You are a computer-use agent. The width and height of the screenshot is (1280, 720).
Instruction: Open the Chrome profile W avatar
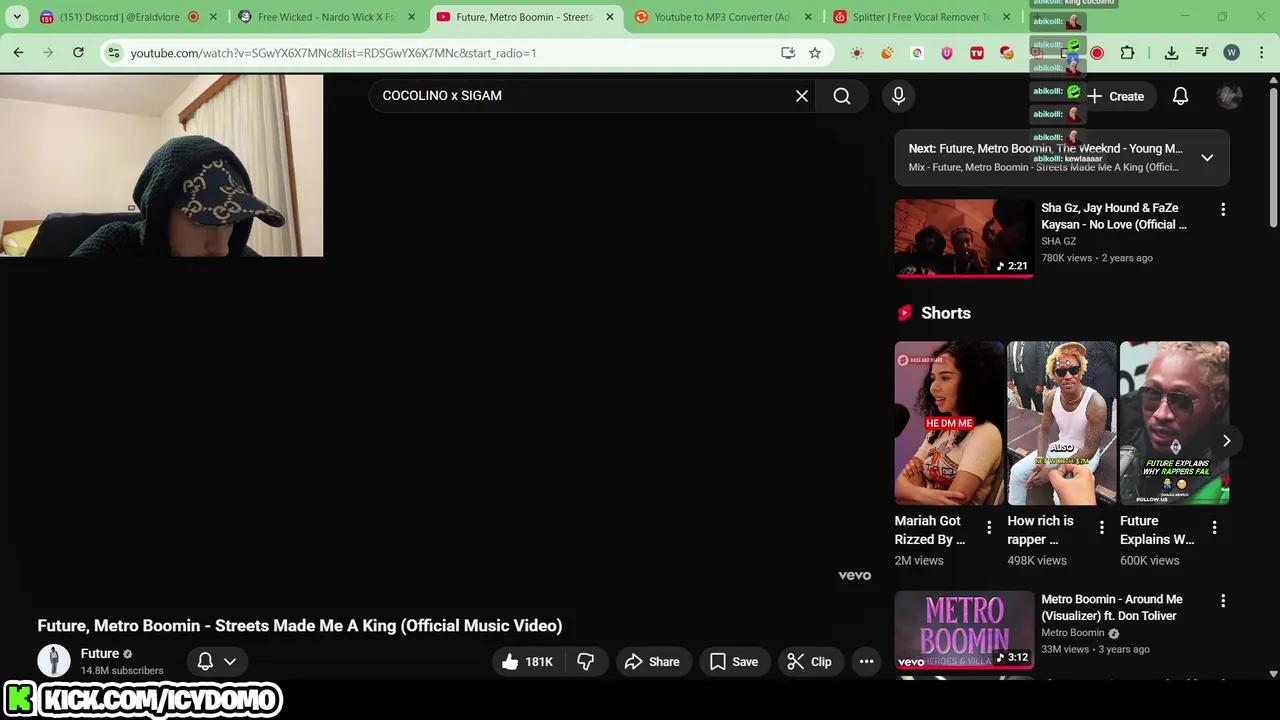click(x=1231, y=53)
